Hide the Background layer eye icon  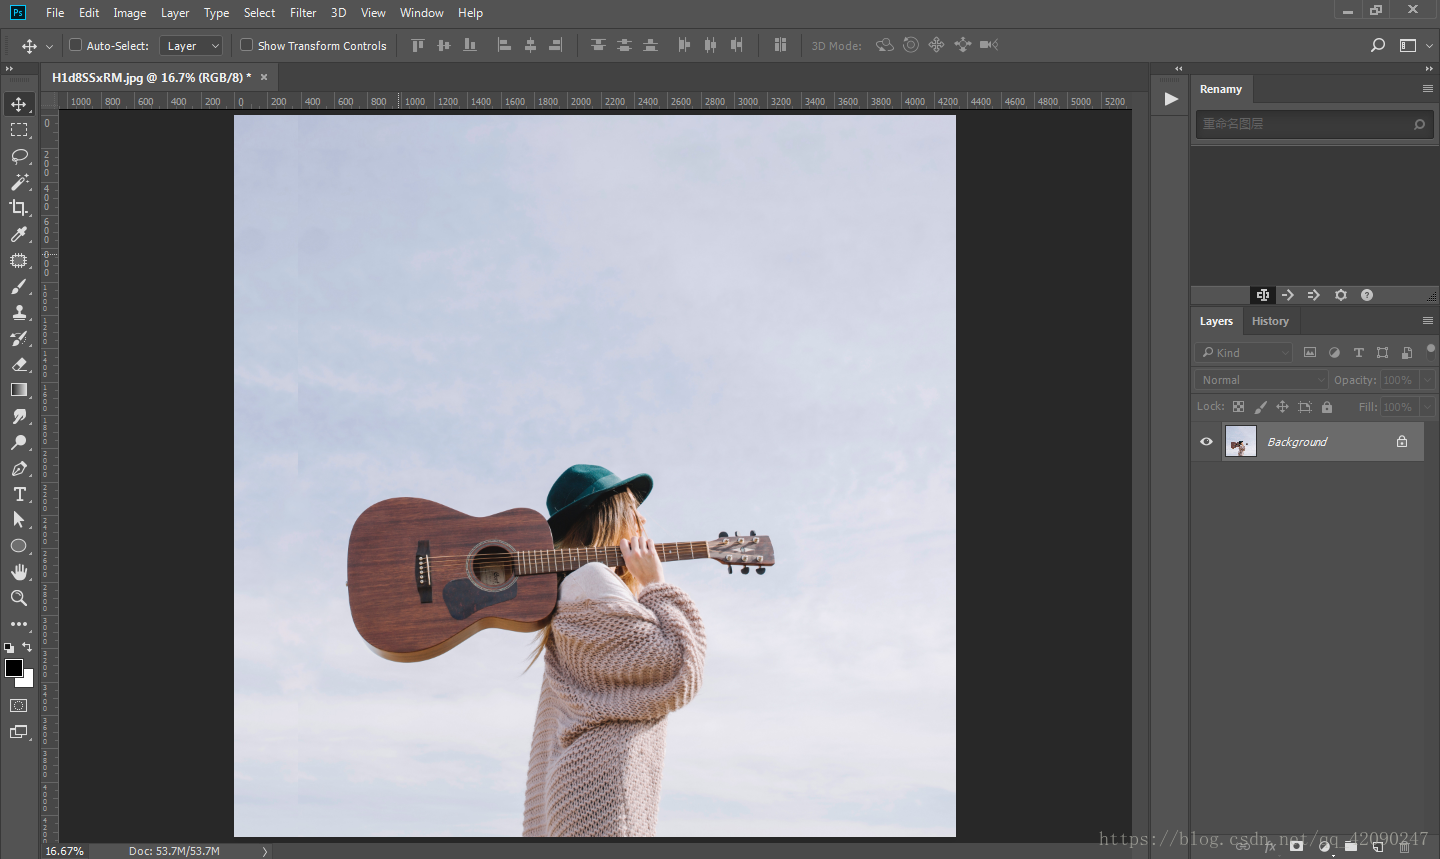point(1206,441)
